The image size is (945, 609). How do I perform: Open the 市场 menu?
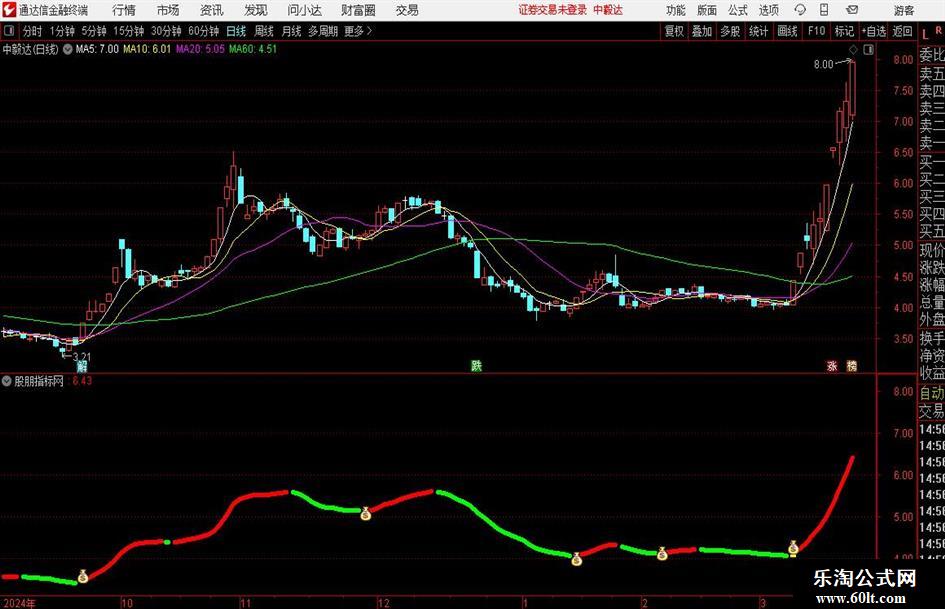(168, 10)
